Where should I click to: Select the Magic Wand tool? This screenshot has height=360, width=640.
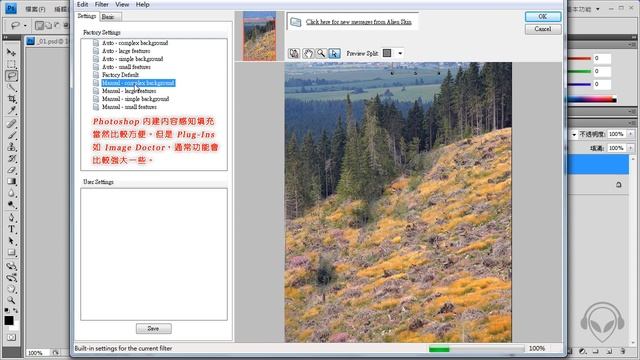11,87
